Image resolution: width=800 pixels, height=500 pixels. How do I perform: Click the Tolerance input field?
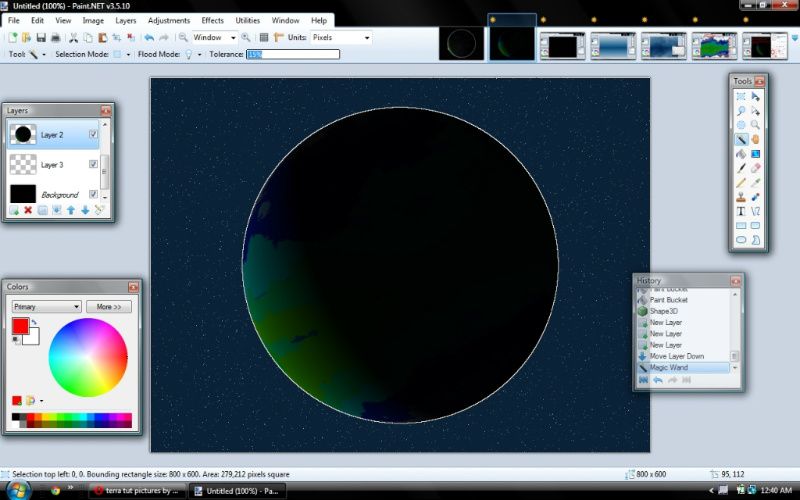[293, 54]
